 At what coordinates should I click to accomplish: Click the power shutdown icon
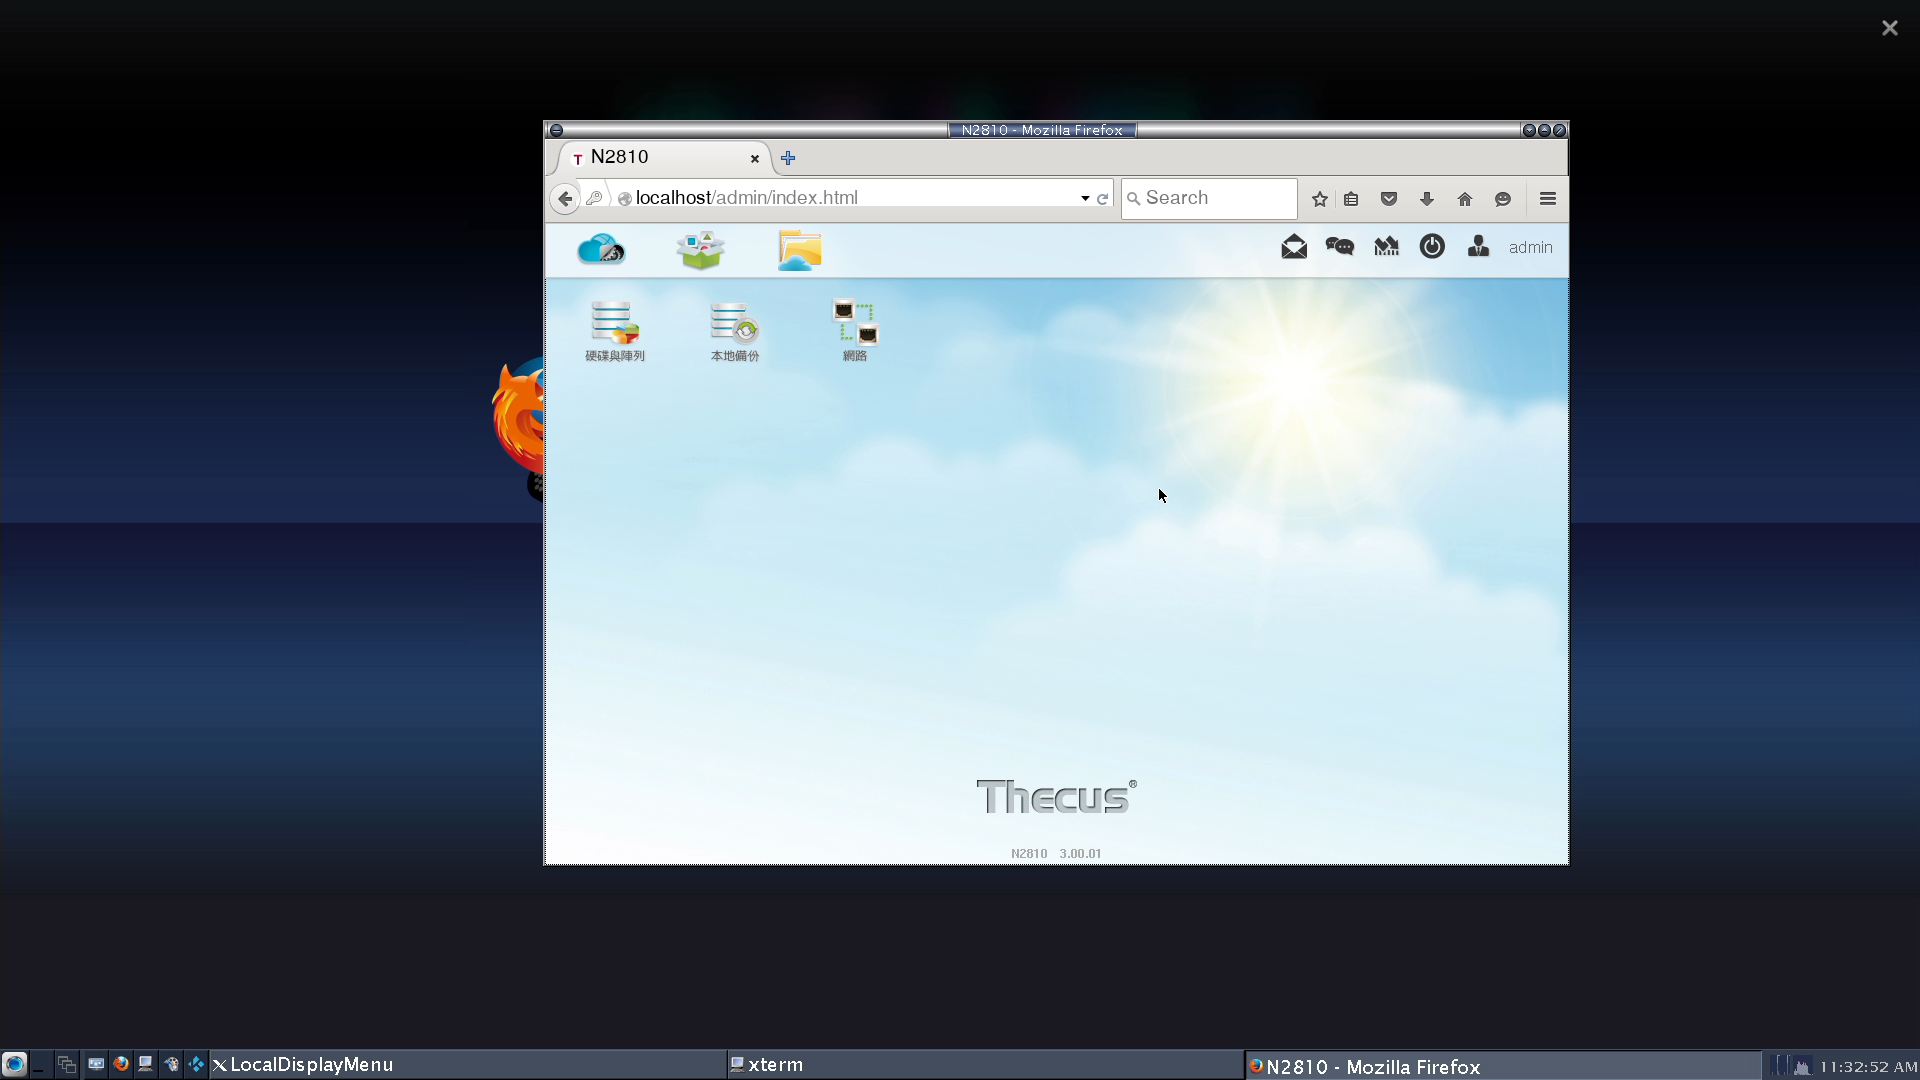point(1432,247)
